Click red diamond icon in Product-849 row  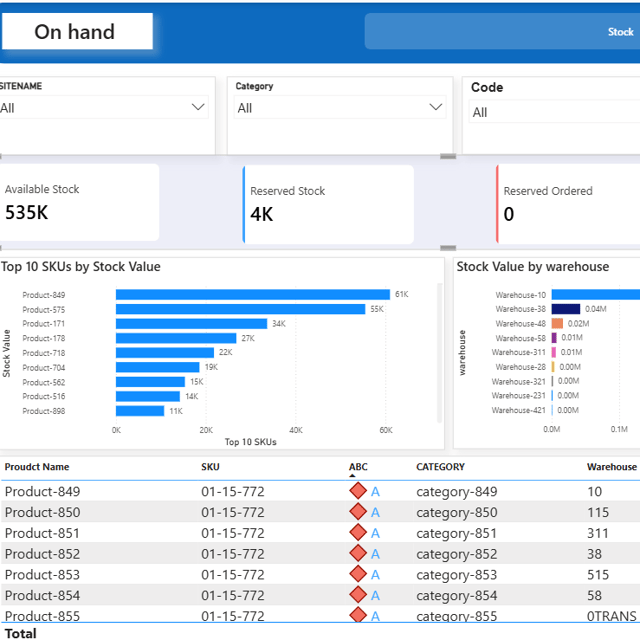[x=358, y=491]
